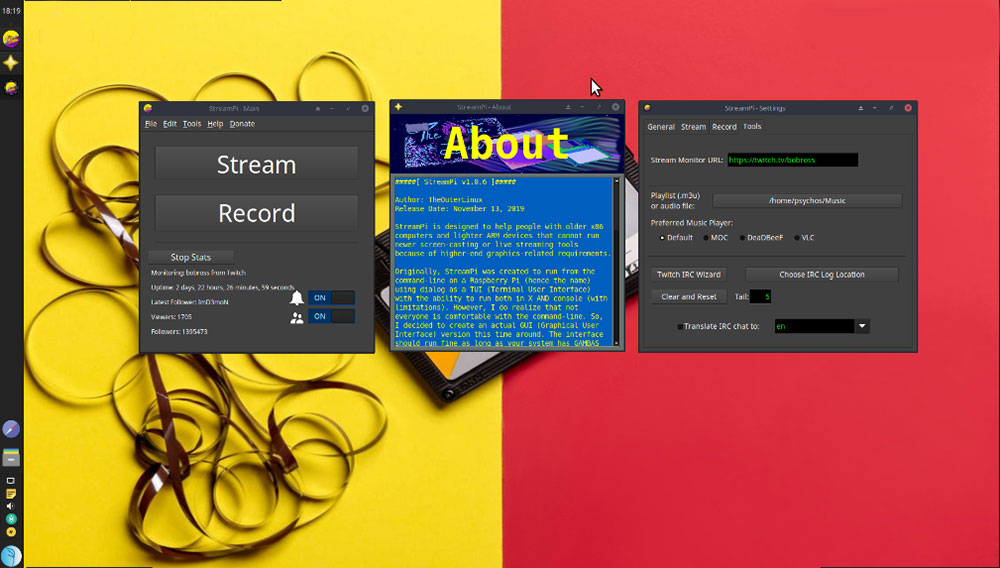
Task: Open the File menu in StreamPi Main
Action: pyautogui.click(x=151, y=124)
